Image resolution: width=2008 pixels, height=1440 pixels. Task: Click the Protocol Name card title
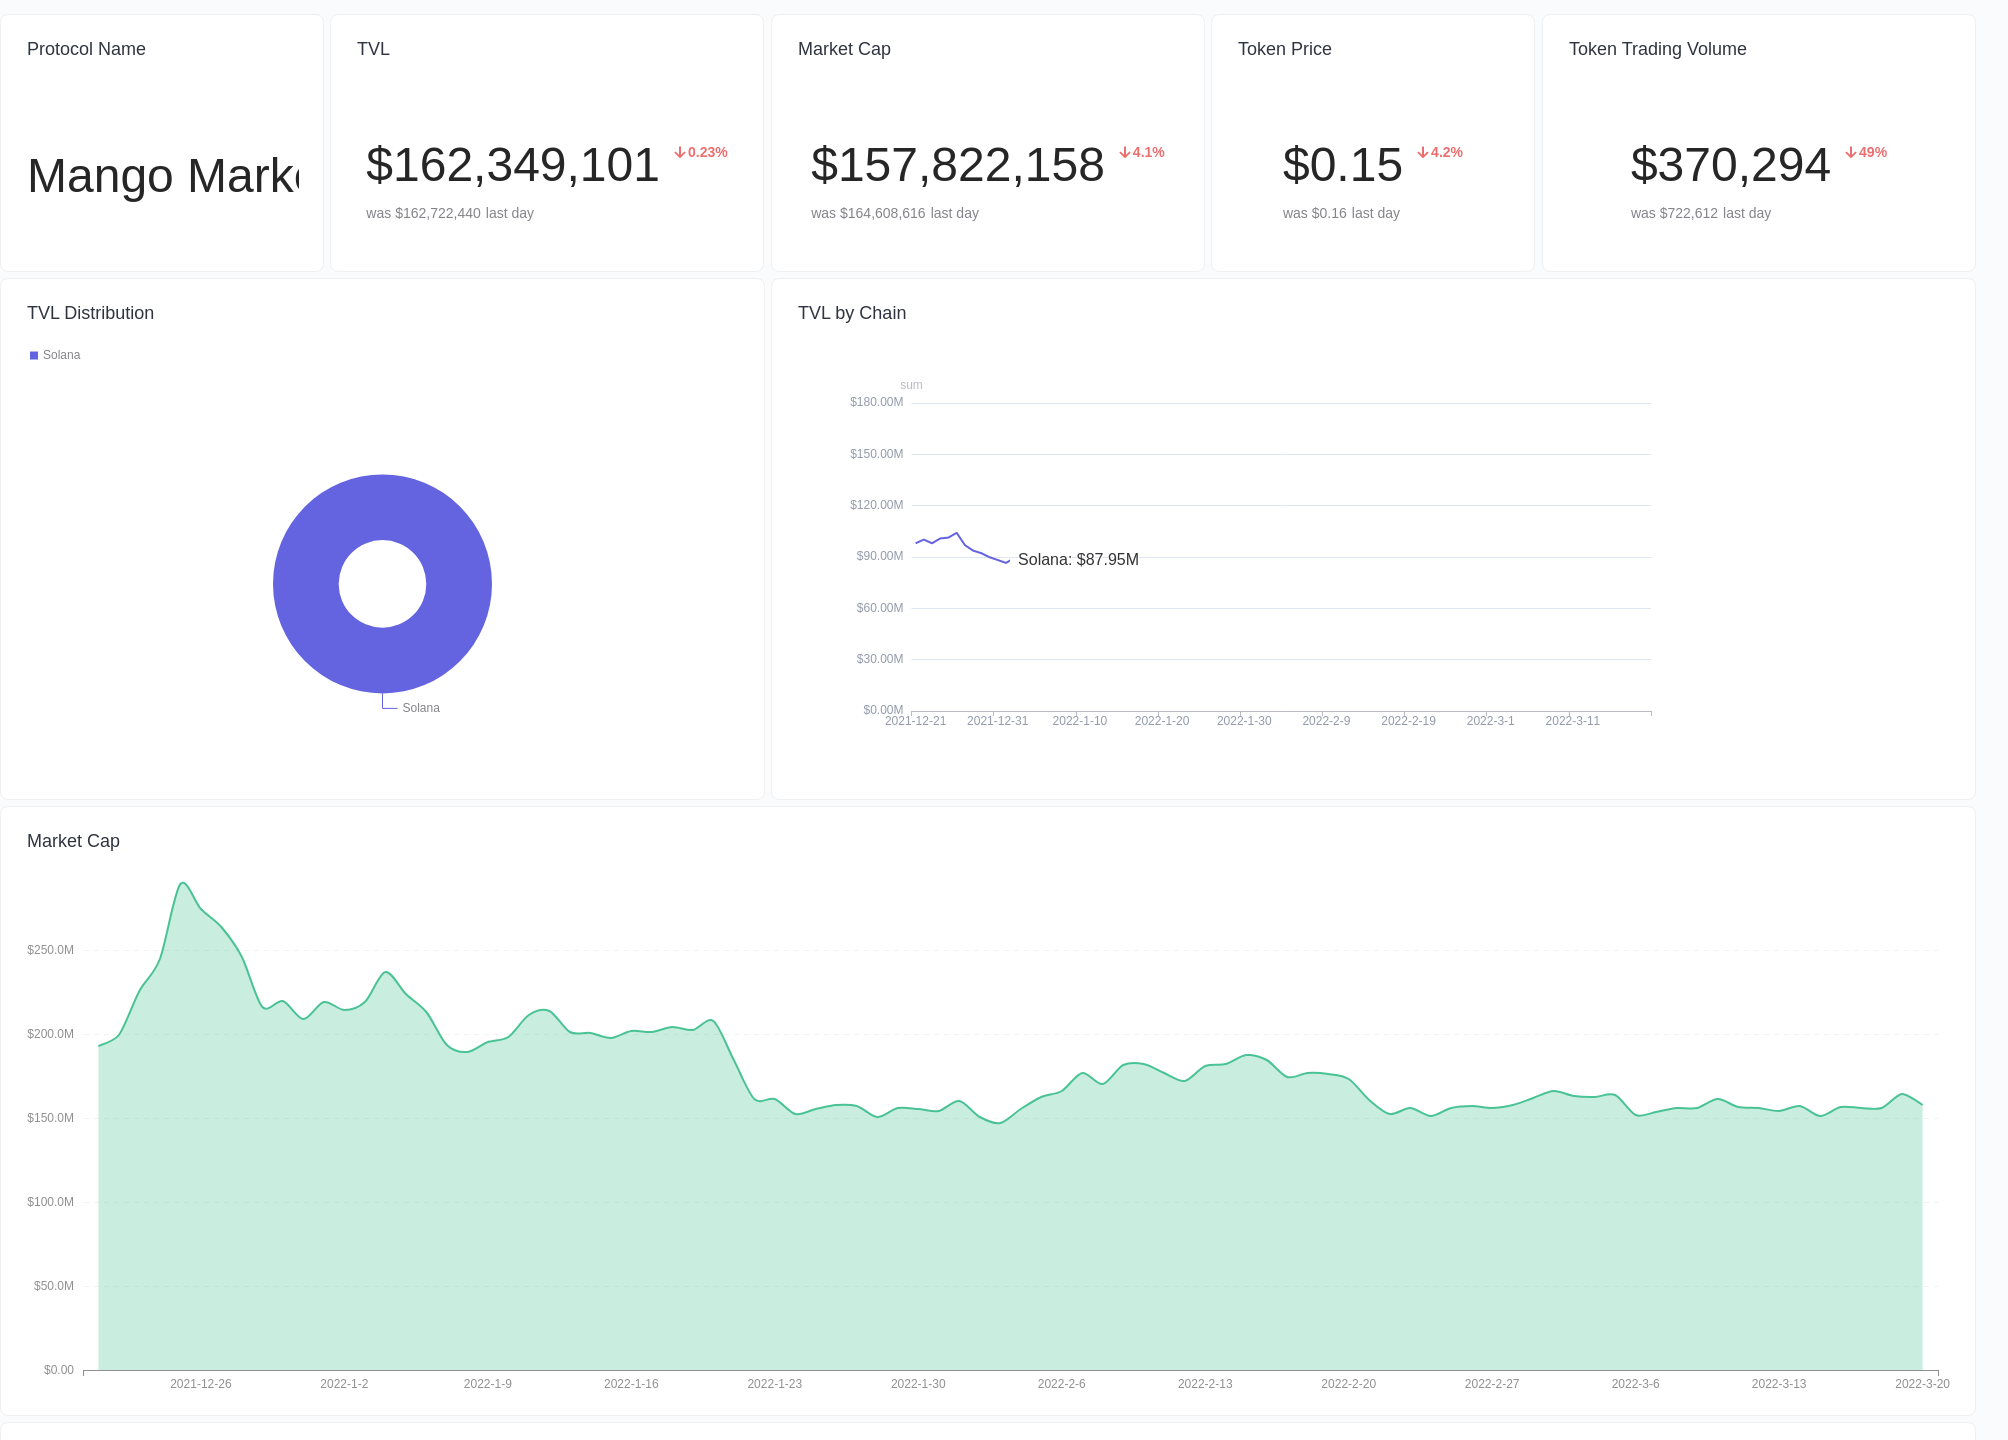[86, 49]
